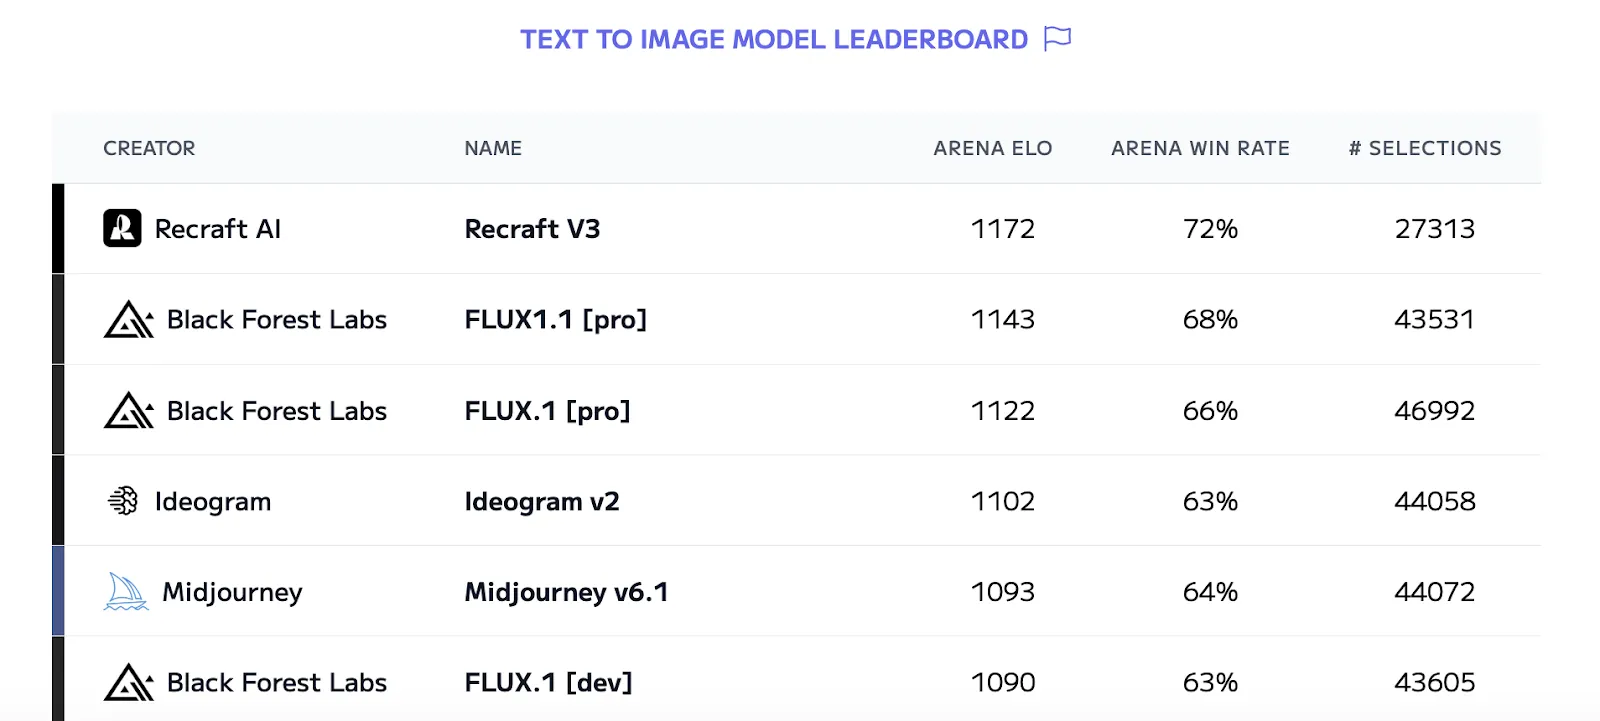Click the black color bar on the Recraft row
Image resolution: width=1600 pixels, height=721 pixels.
pyautogui.click(x=58, y=228)
